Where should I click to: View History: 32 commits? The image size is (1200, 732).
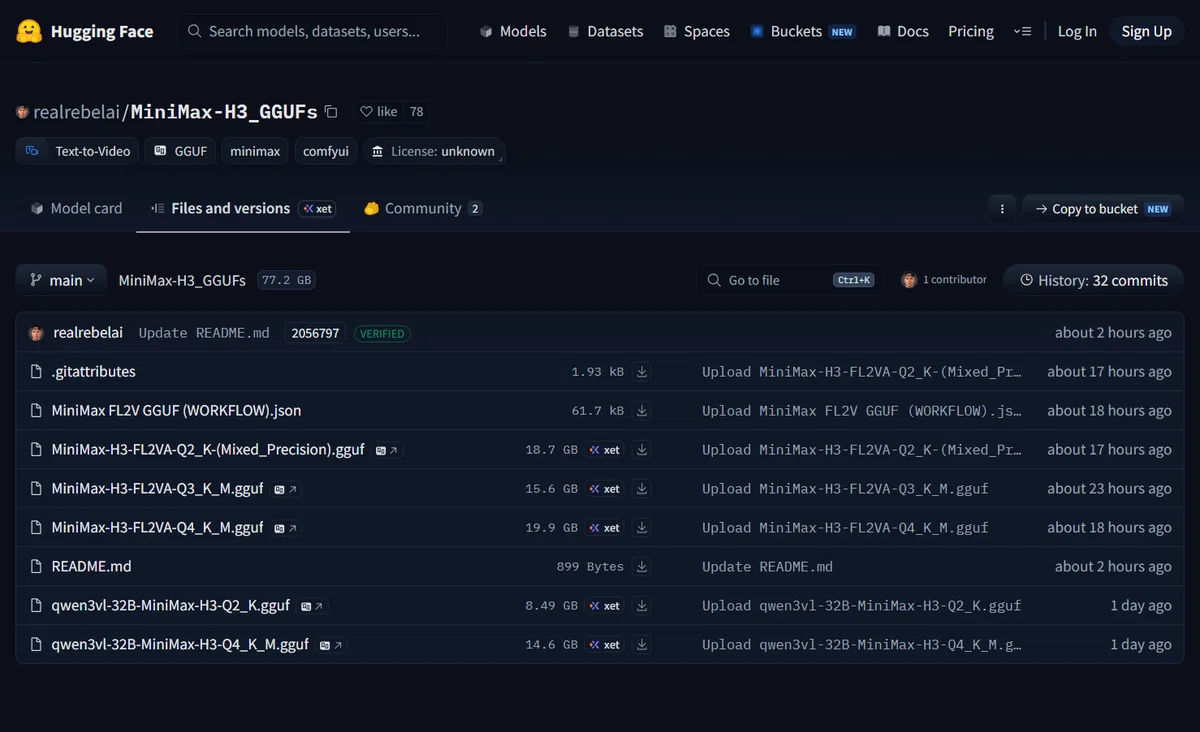[1093, 280]
